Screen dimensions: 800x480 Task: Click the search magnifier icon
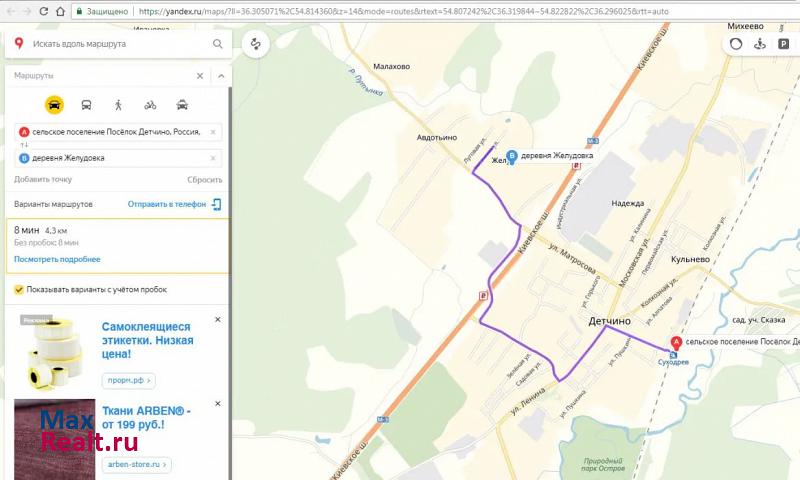tap(218, 44)
